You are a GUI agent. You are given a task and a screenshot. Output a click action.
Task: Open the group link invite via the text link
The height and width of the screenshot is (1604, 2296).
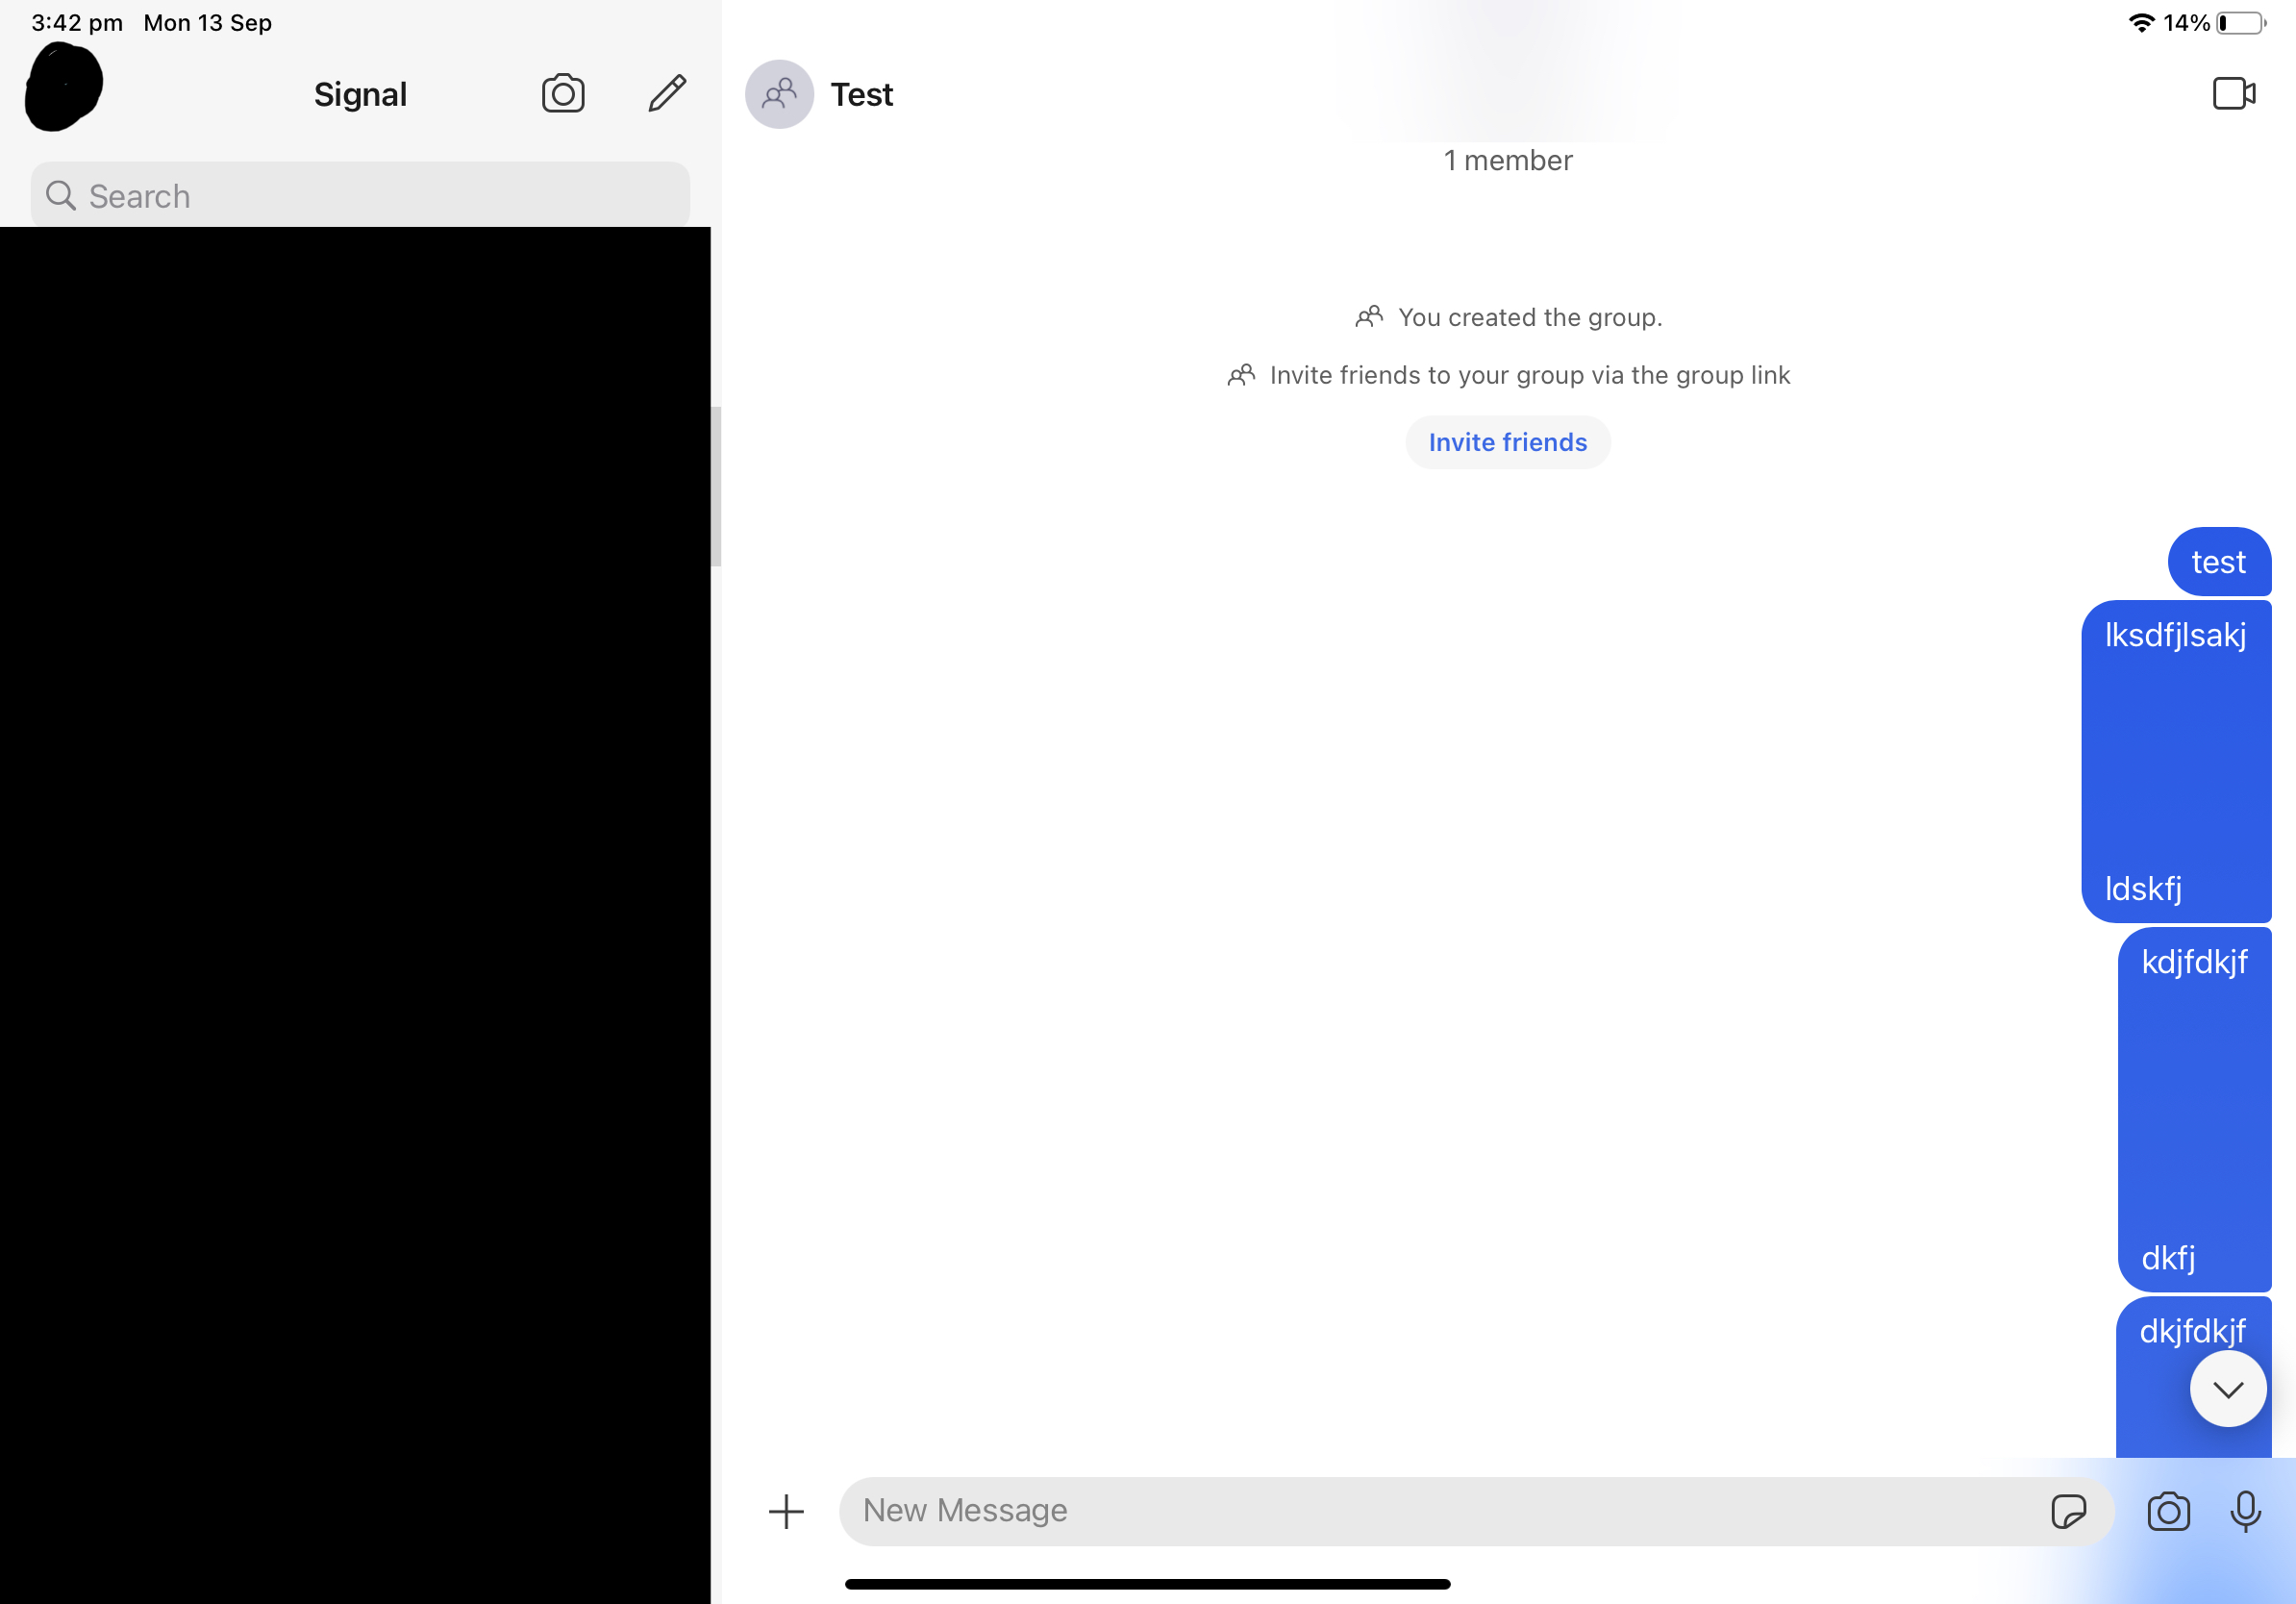click(1529, 375)
